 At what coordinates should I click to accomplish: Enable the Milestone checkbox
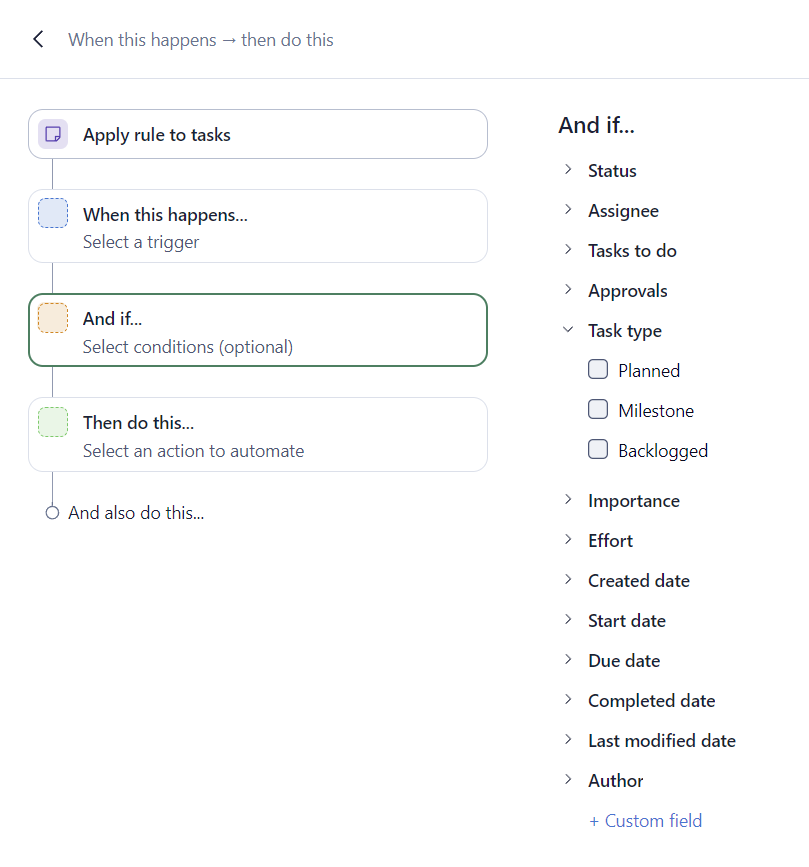coord(598,410)
